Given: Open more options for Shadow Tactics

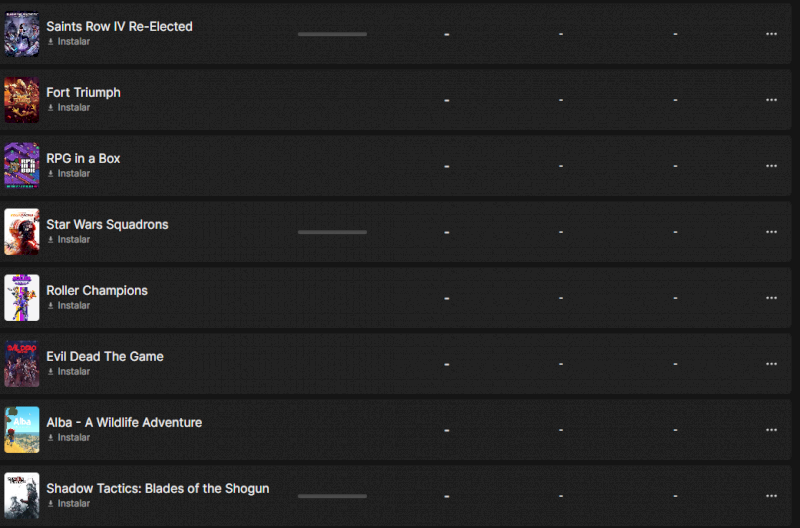Looking at the screenshot, I should tap(771, 496).
